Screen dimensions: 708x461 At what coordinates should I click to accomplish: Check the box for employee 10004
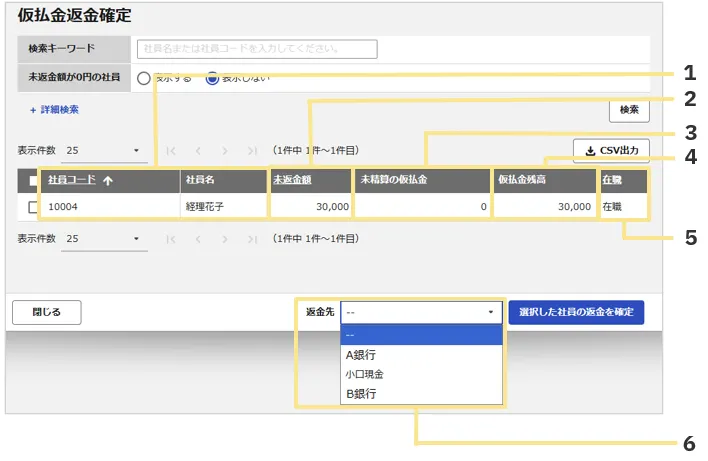point(33,207)
